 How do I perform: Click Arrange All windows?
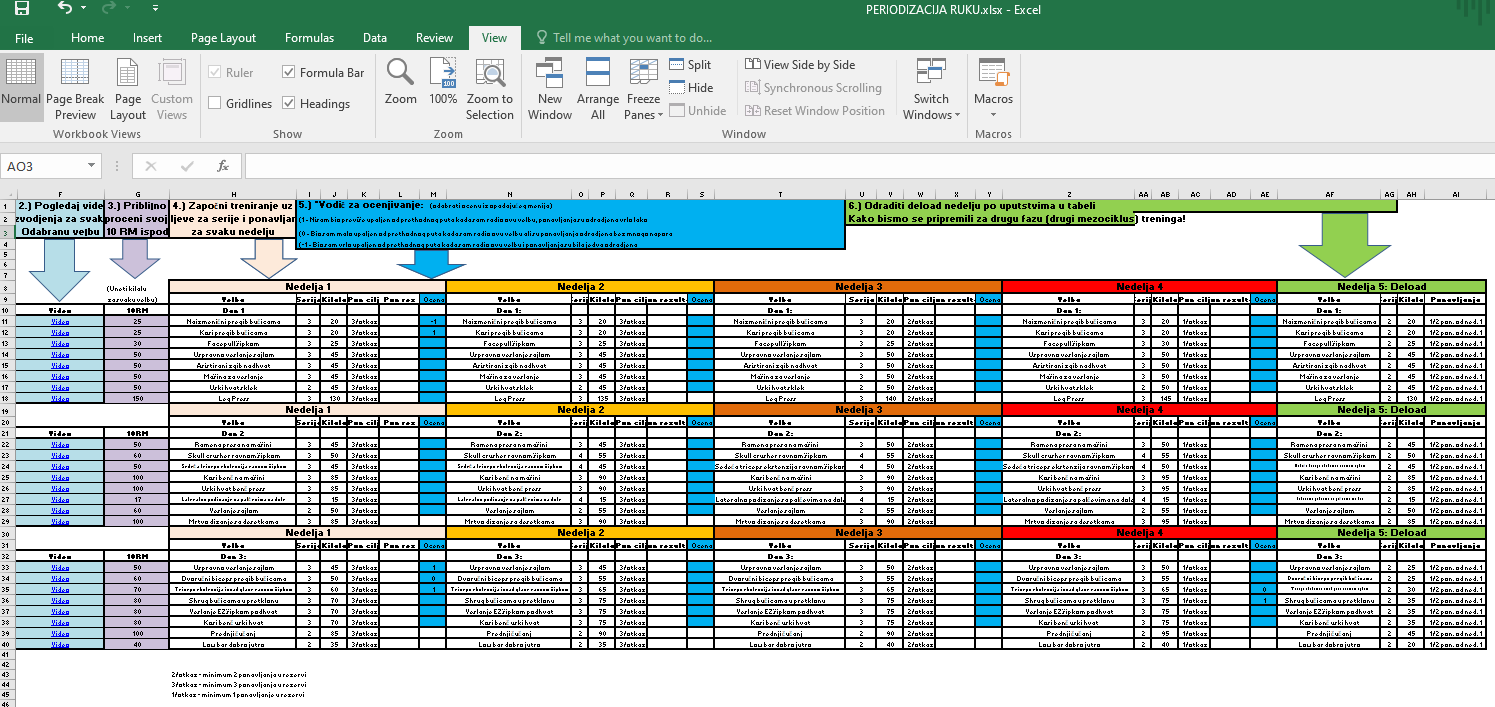tap(598, 90)
